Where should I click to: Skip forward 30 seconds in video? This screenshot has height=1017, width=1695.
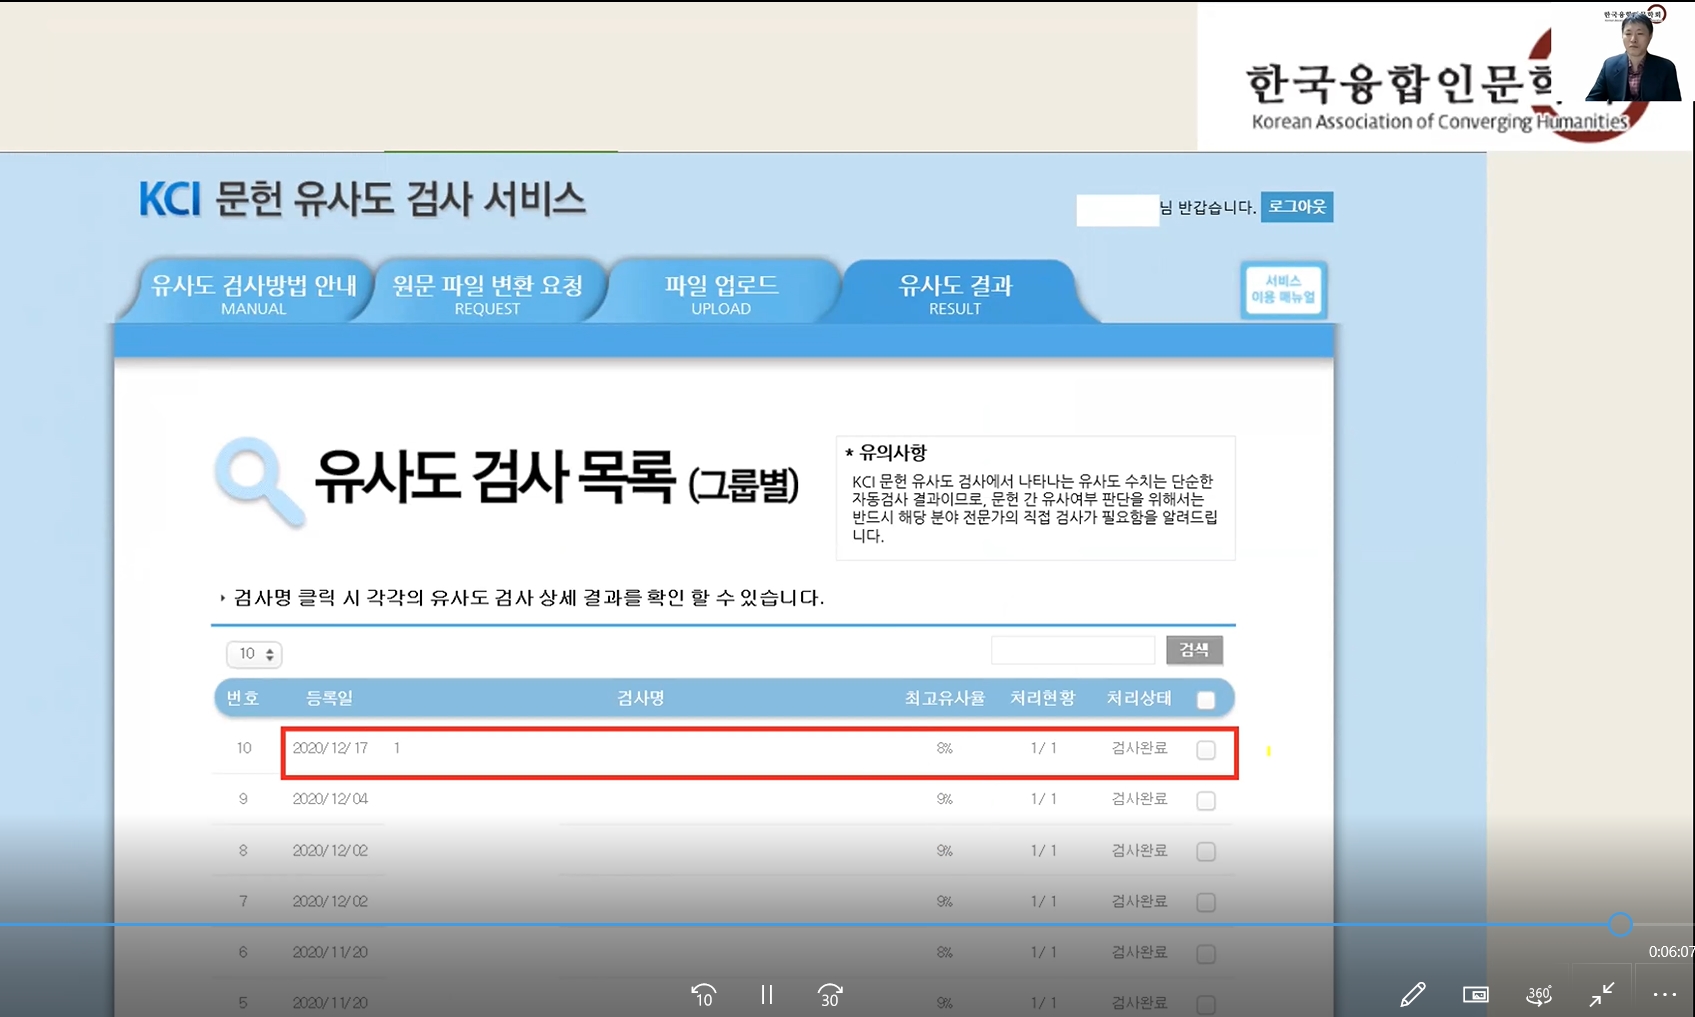830,994
